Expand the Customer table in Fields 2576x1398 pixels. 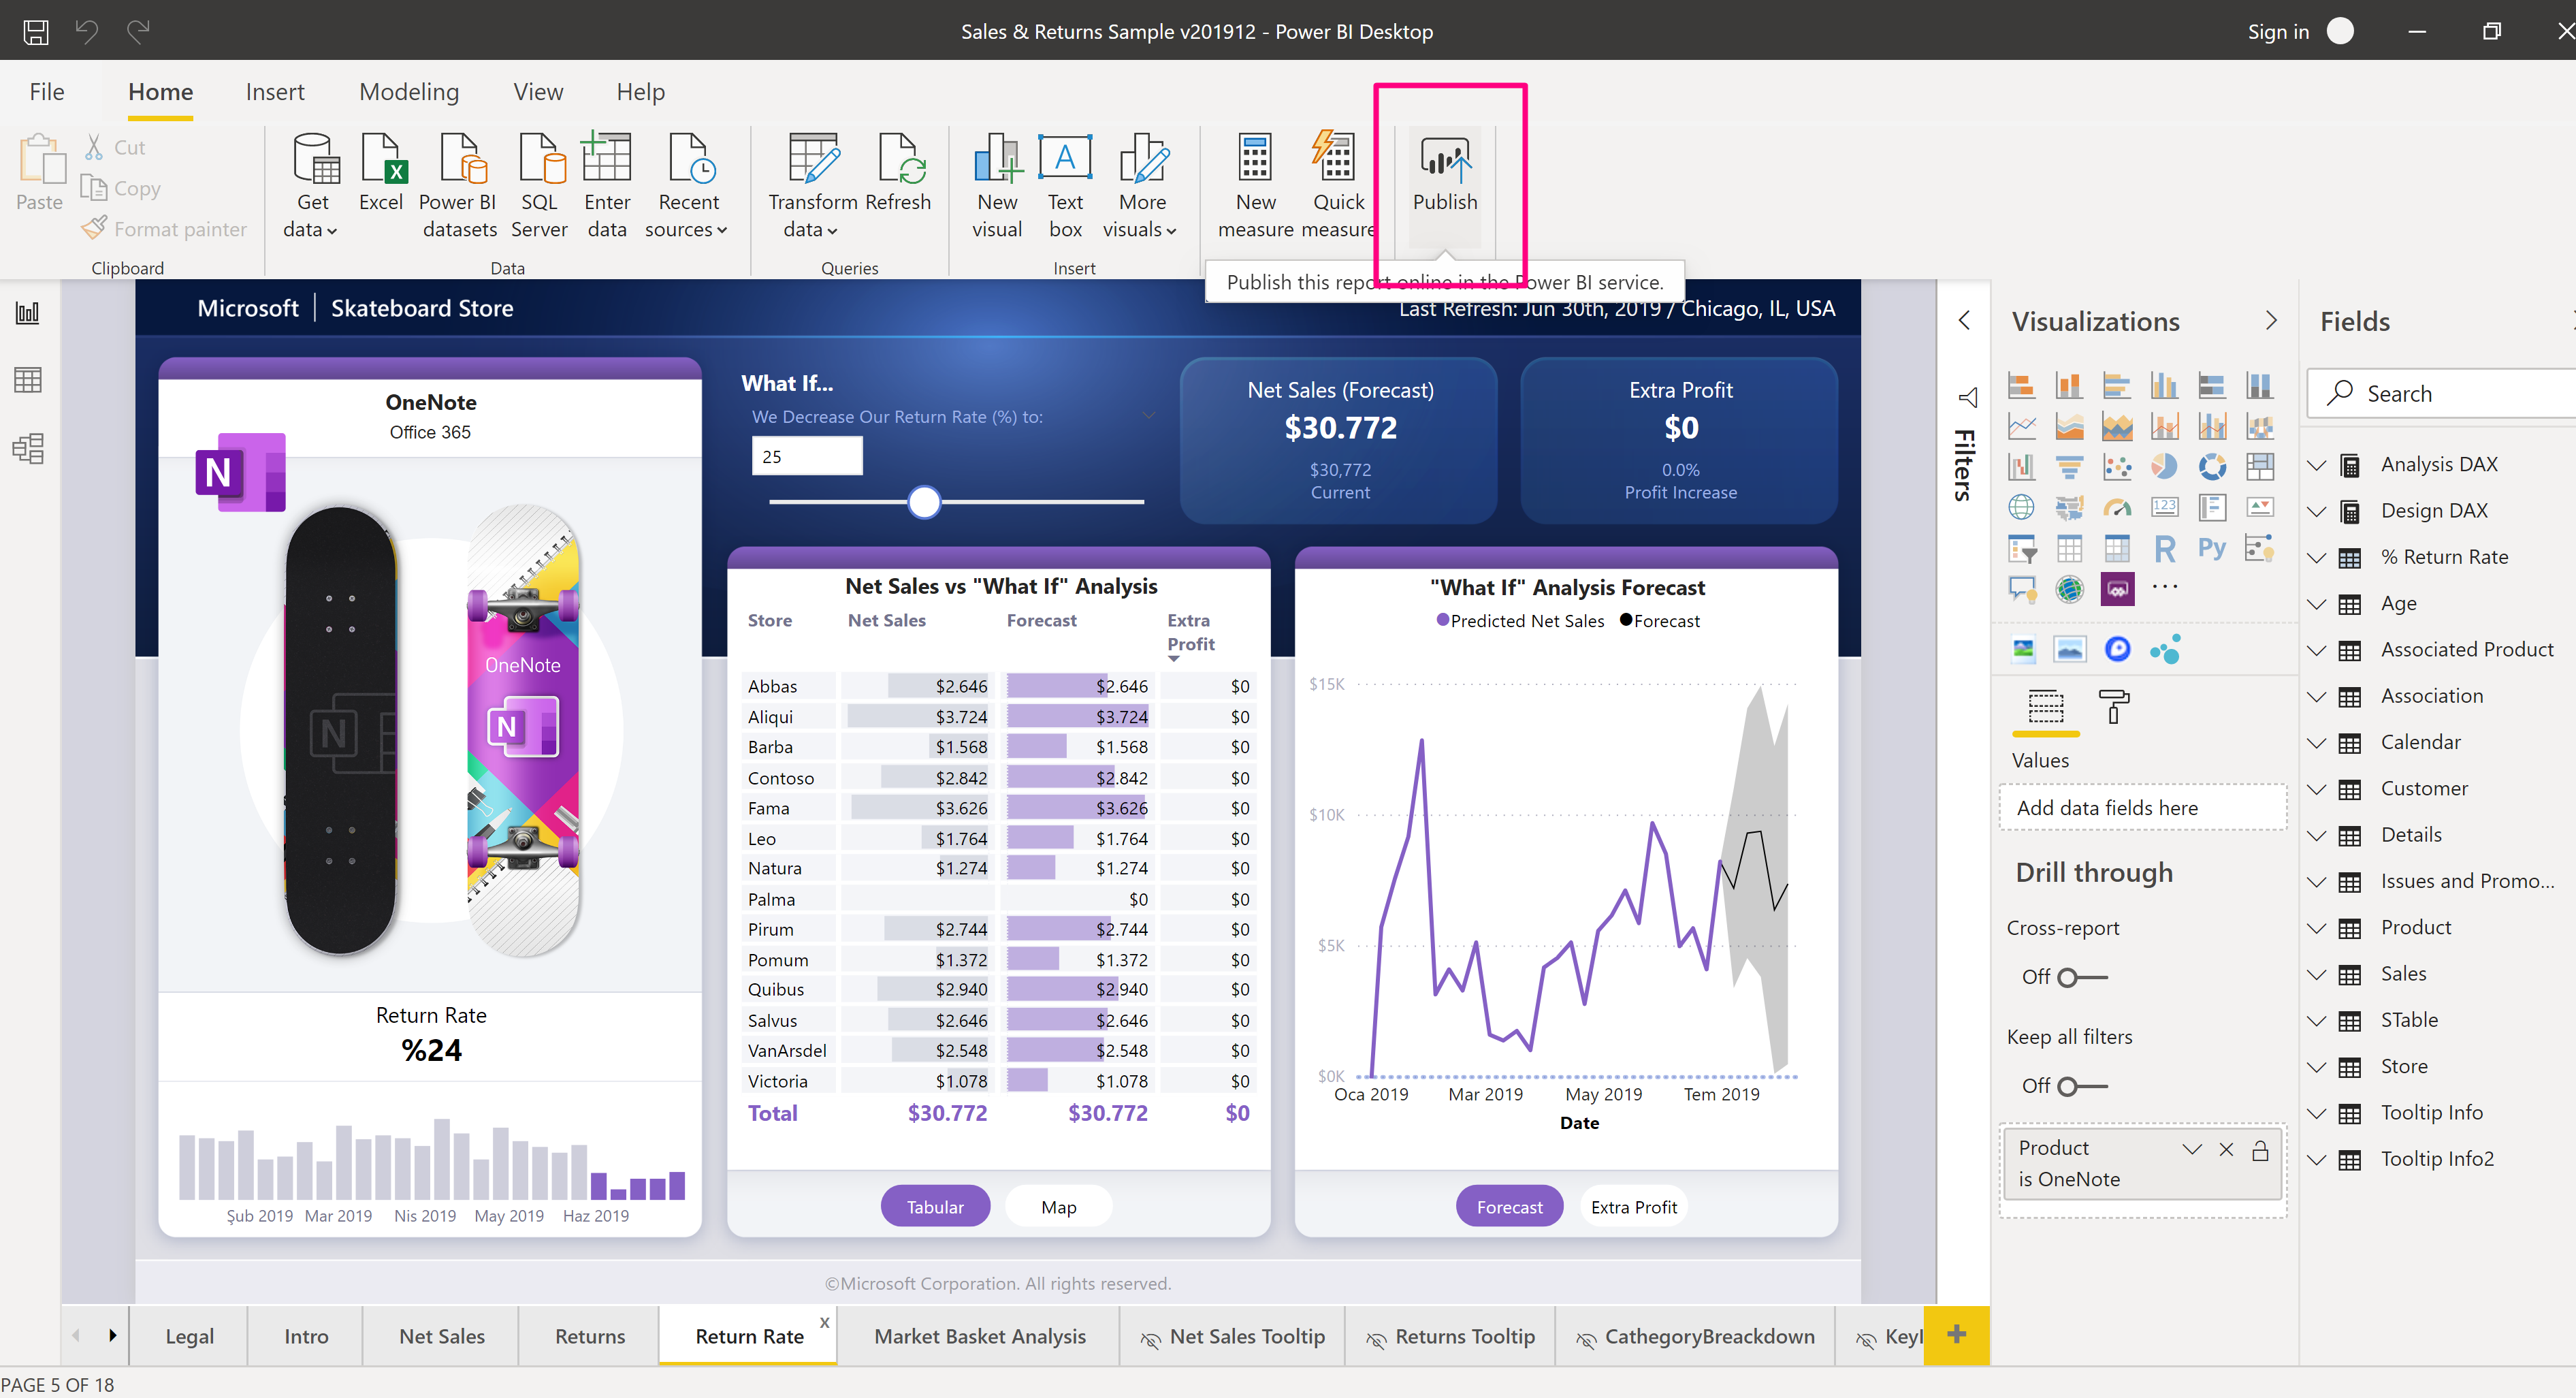[x=2316, y=789]
